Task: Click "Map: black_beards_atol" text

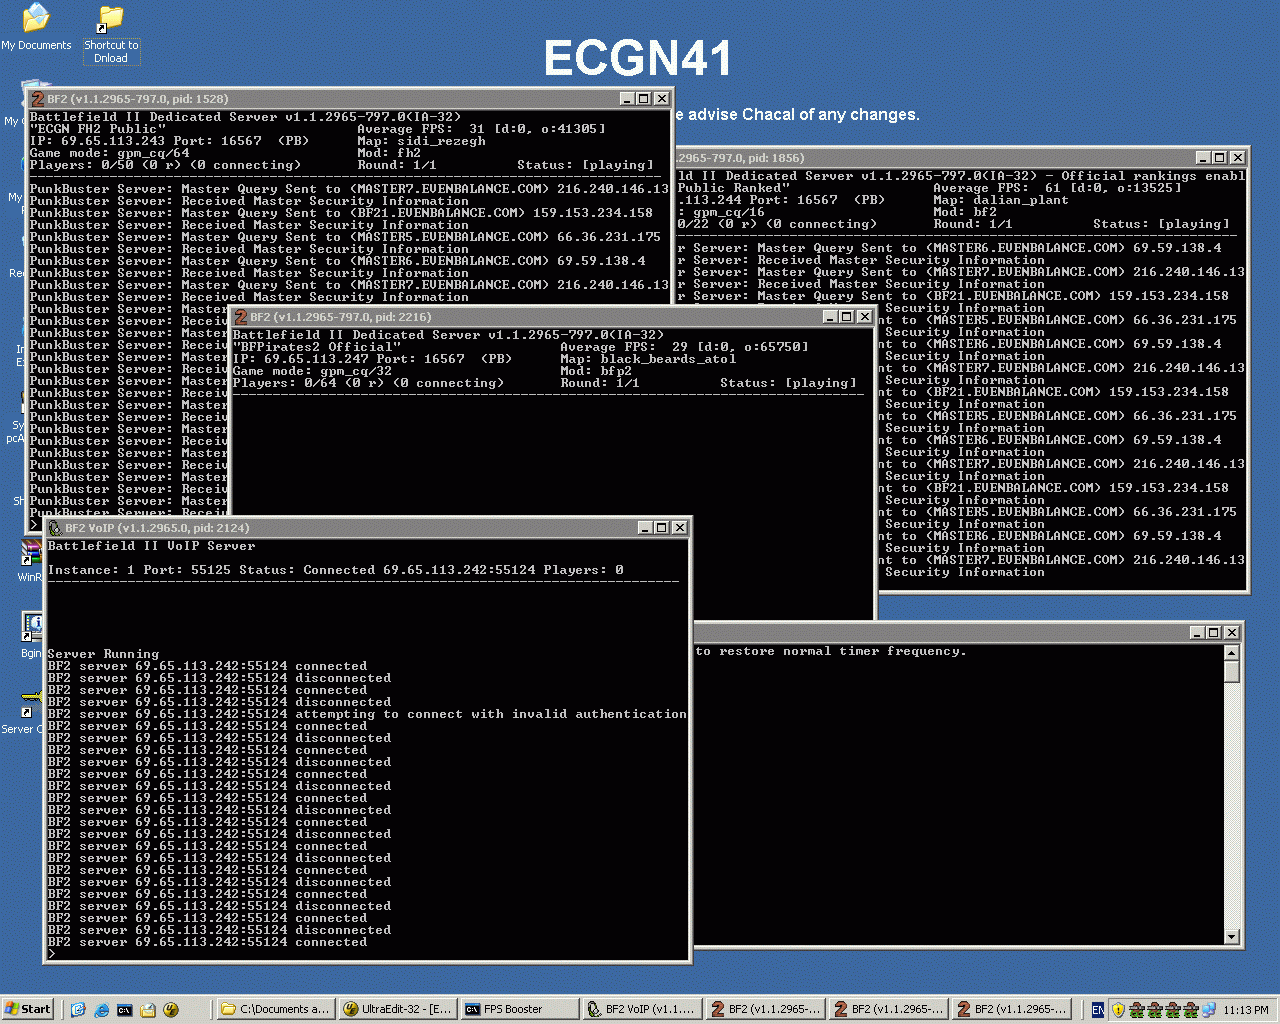Action: [648, 359]
